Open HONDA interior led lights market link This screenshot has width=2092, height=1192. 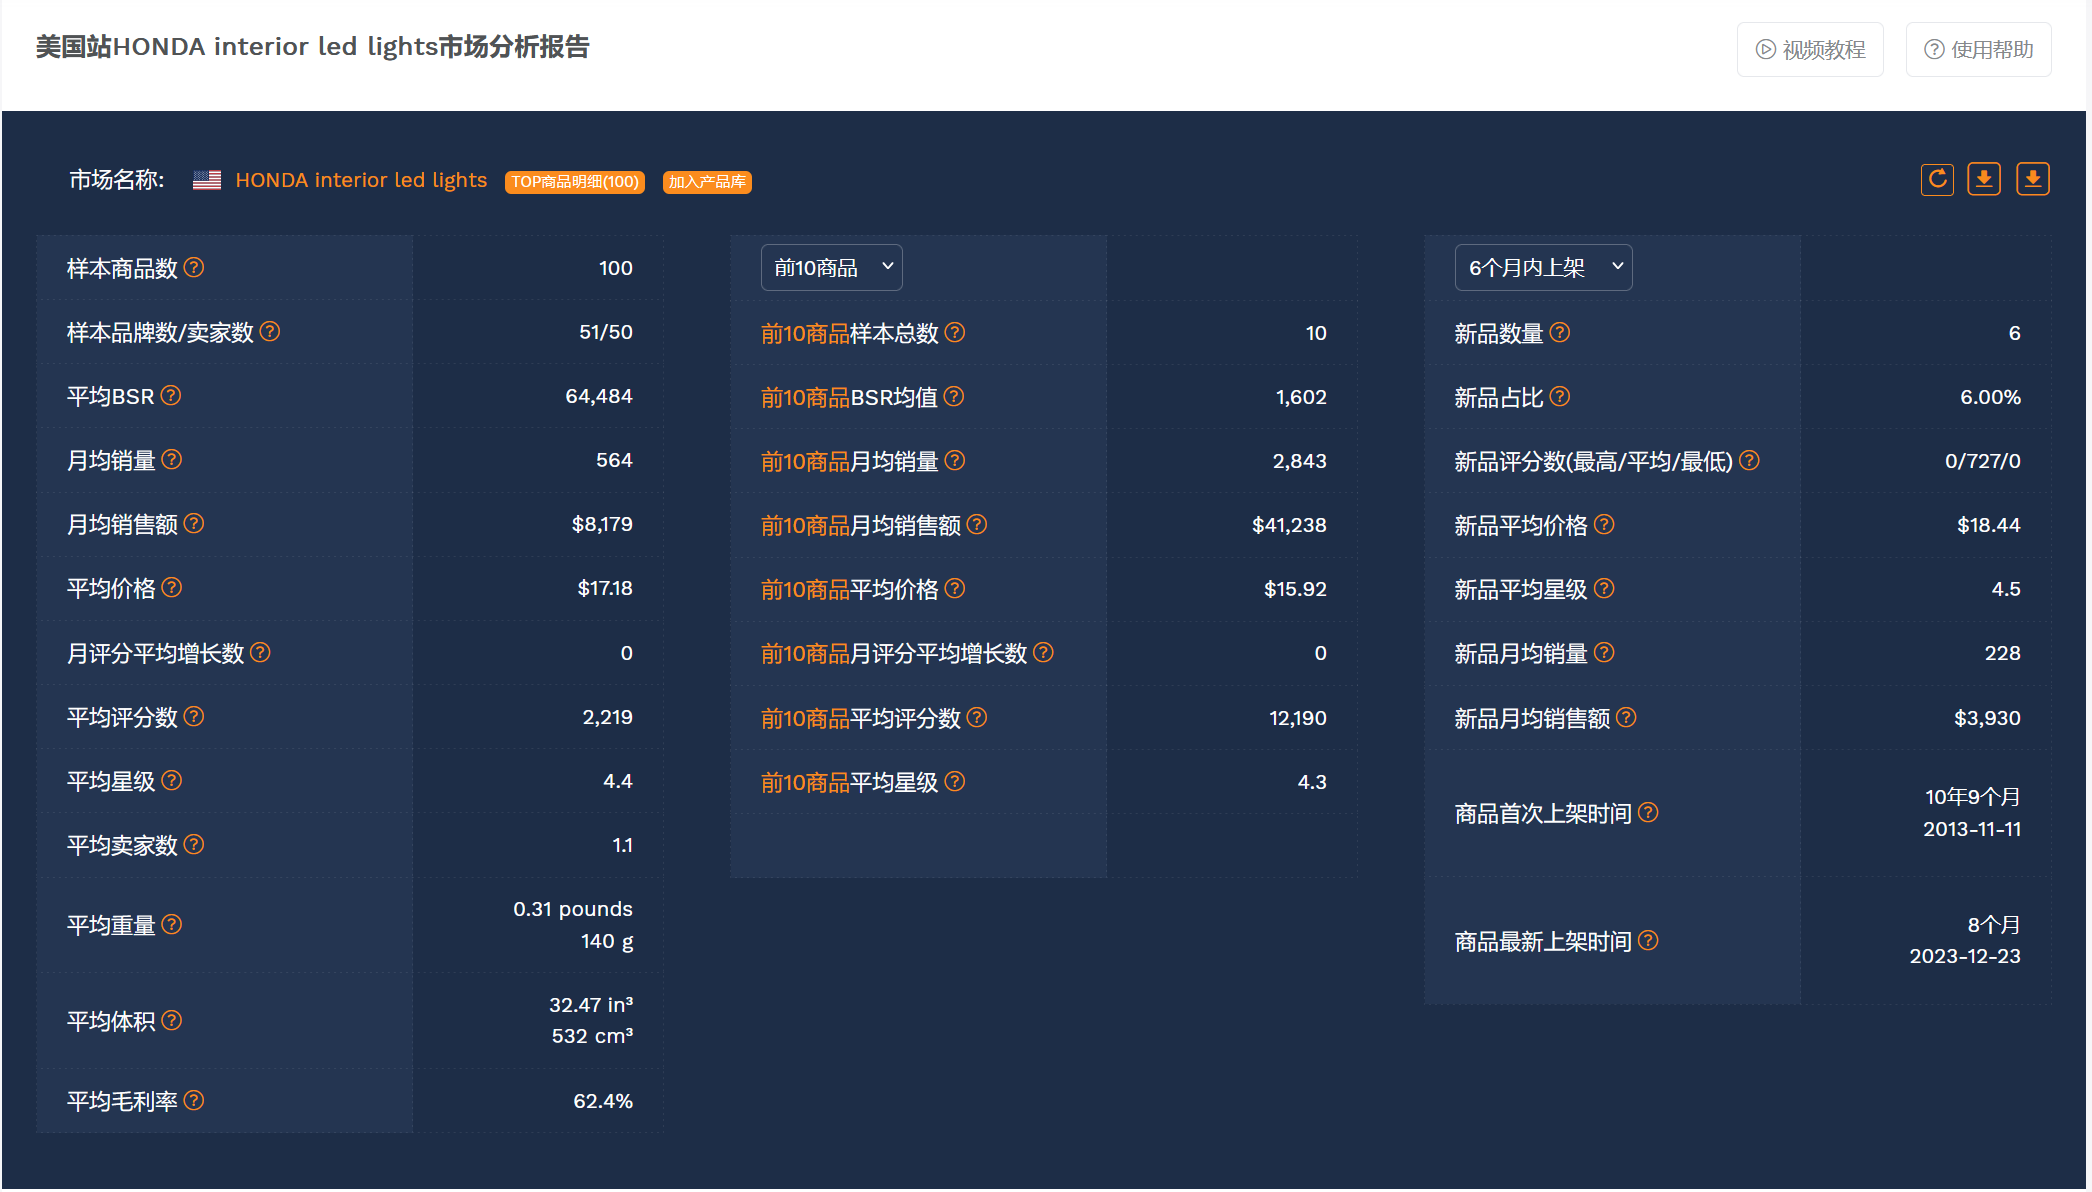point(361,180)
